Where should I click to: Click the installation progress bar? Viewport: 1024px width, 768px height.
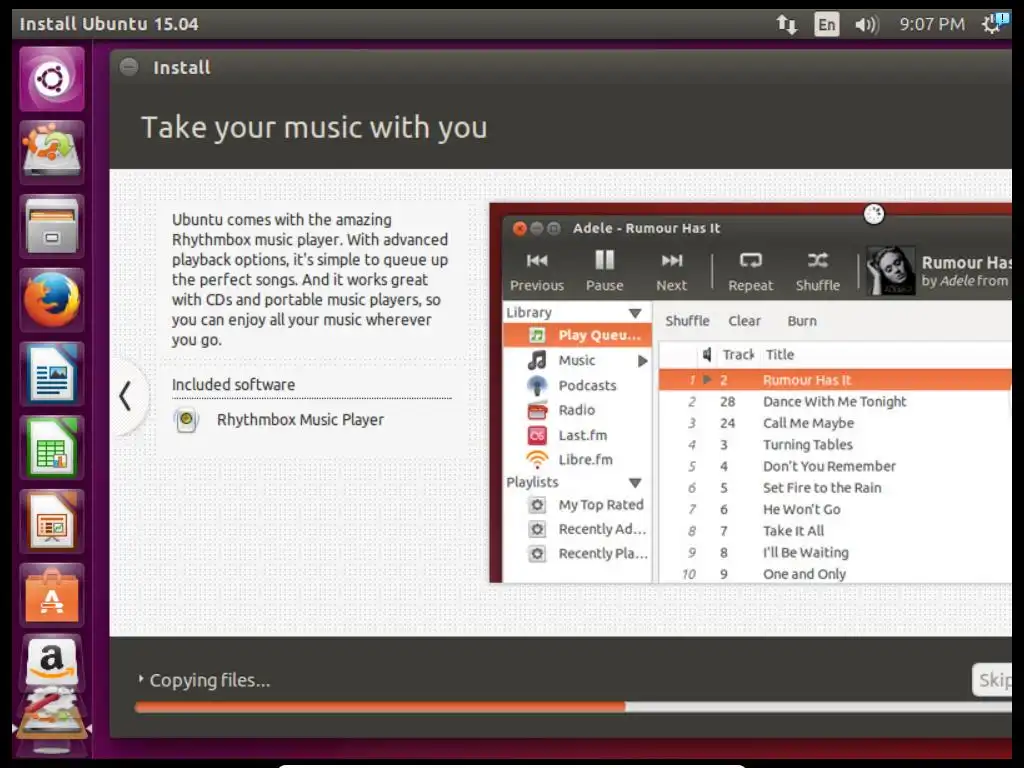pyautogui.click(x=573, y=707)
